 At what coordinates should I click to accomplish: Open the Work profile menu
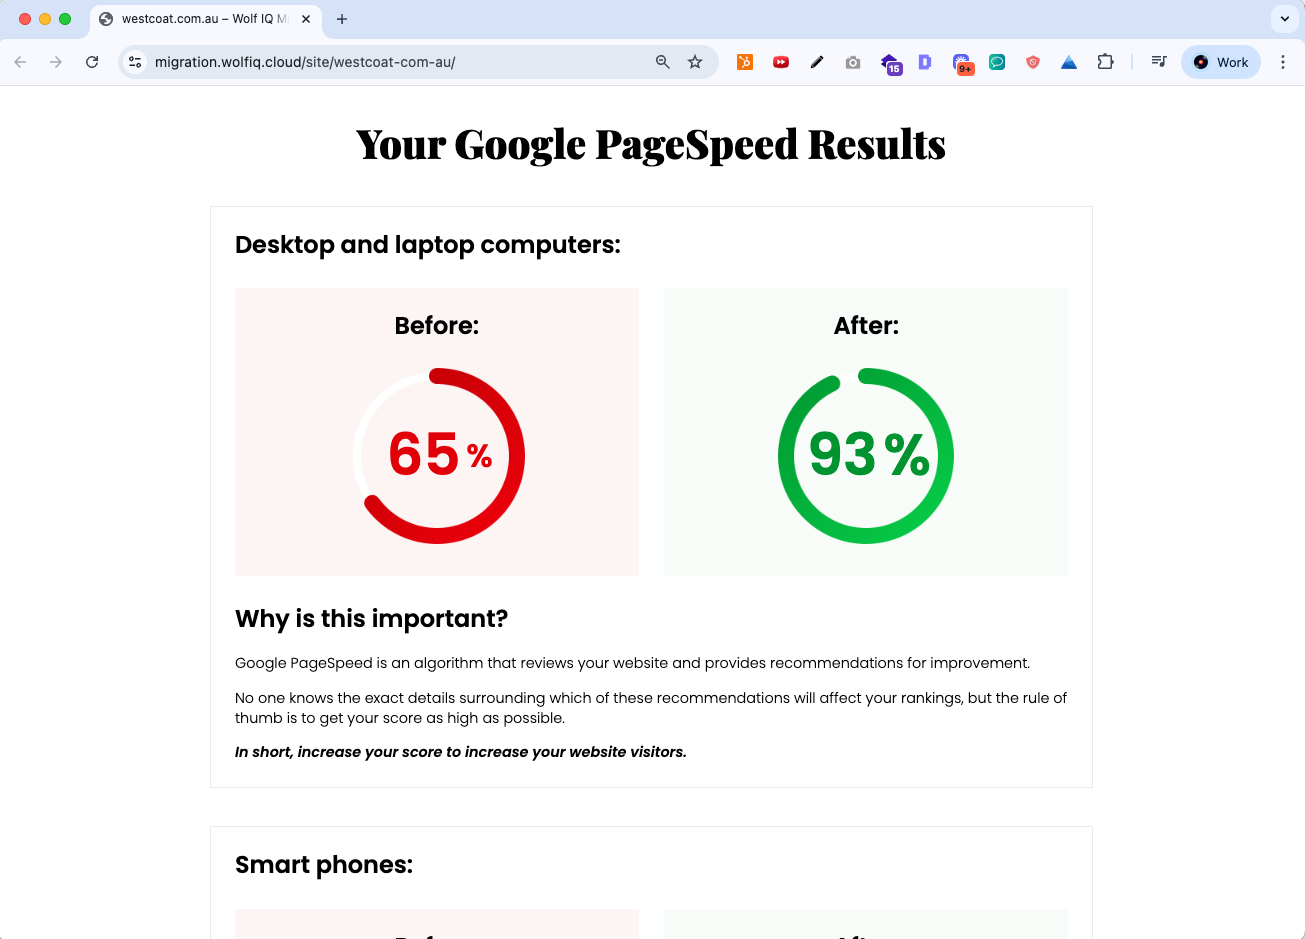click(x=1220, y=62)
